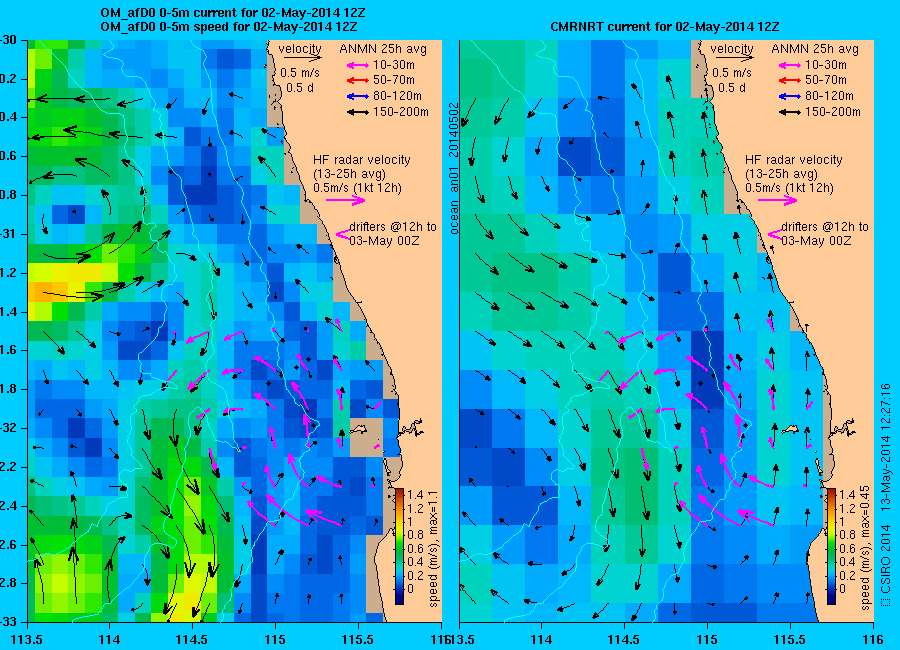900x650 pixels.
Task: Click 'drifters @12h to' text in left panel
Action: tap(393, 227)
